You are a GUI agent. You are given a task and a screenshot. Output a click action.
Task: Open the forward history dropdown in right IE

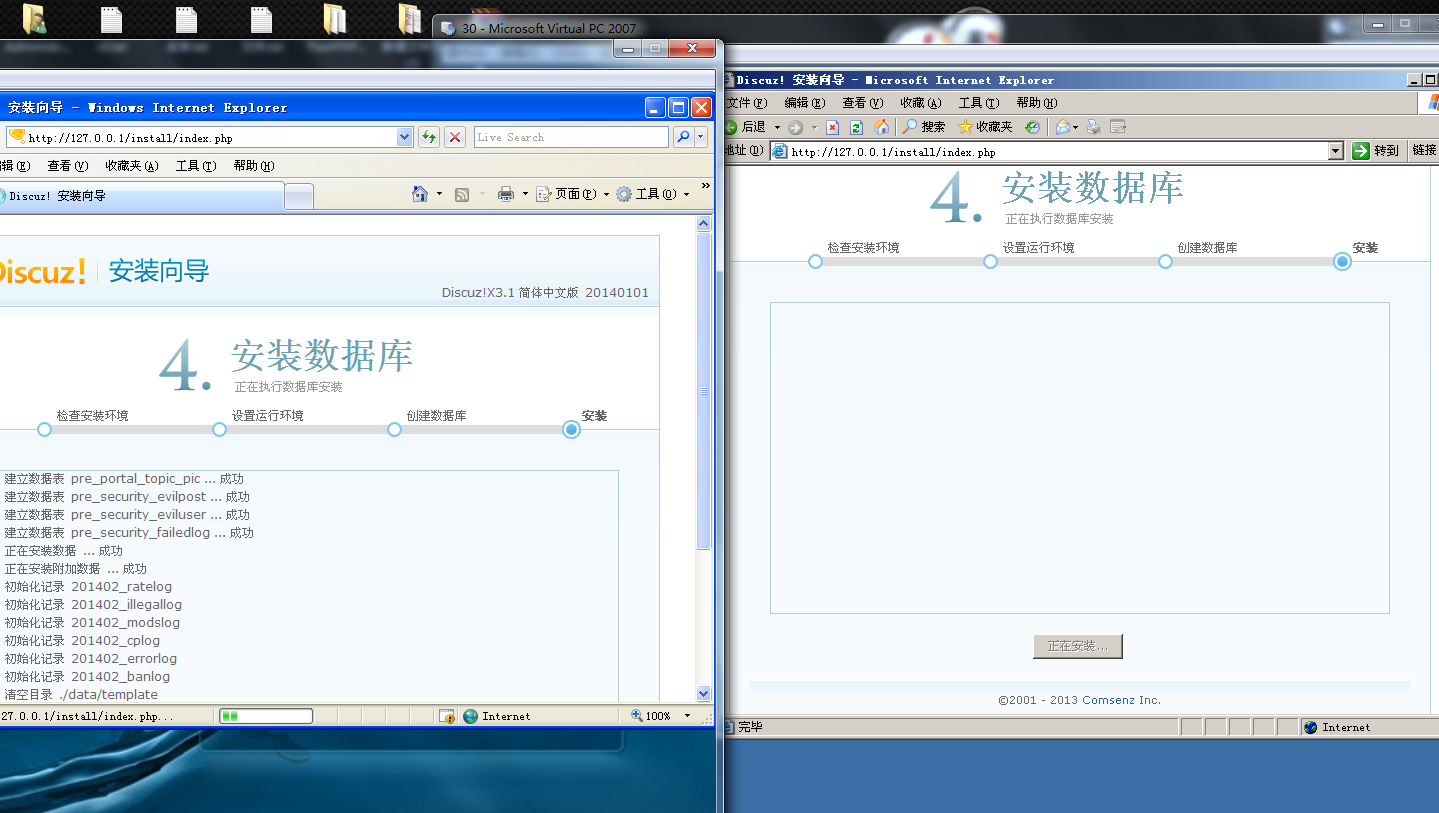point(814,127)
